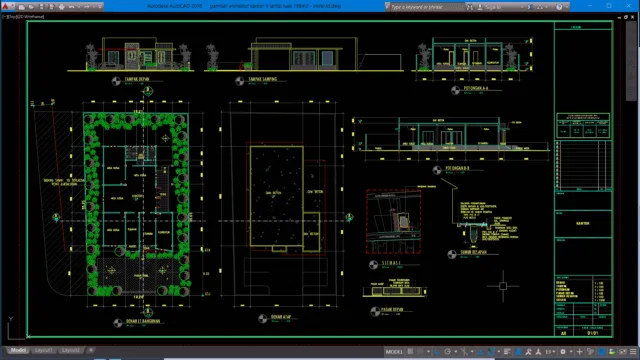The image size is (640, 360).
Task: Click the New drawing icon
Action: [21, 7]
